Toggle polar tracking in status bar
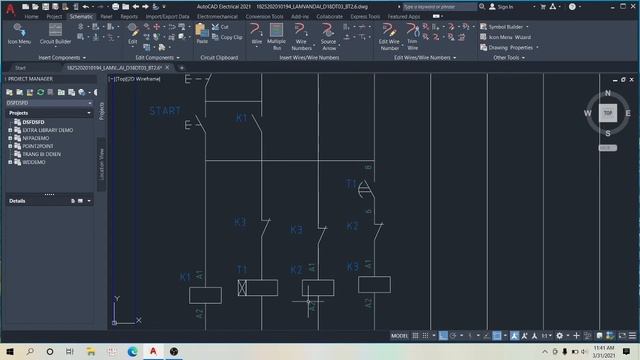Screen dimensions: 640x360 [453, 336]
